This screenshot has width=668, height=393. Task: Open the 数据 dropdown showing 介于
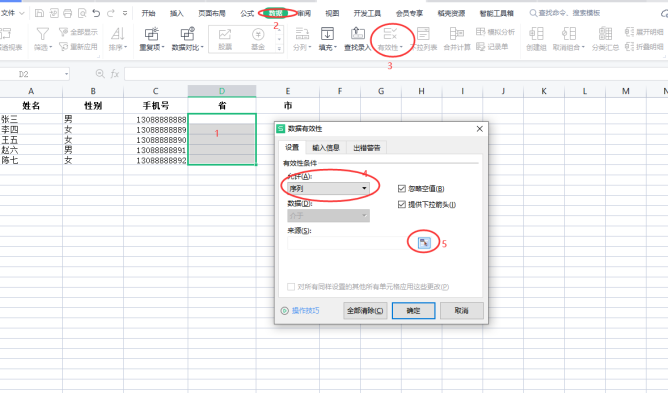click(328, 216)
